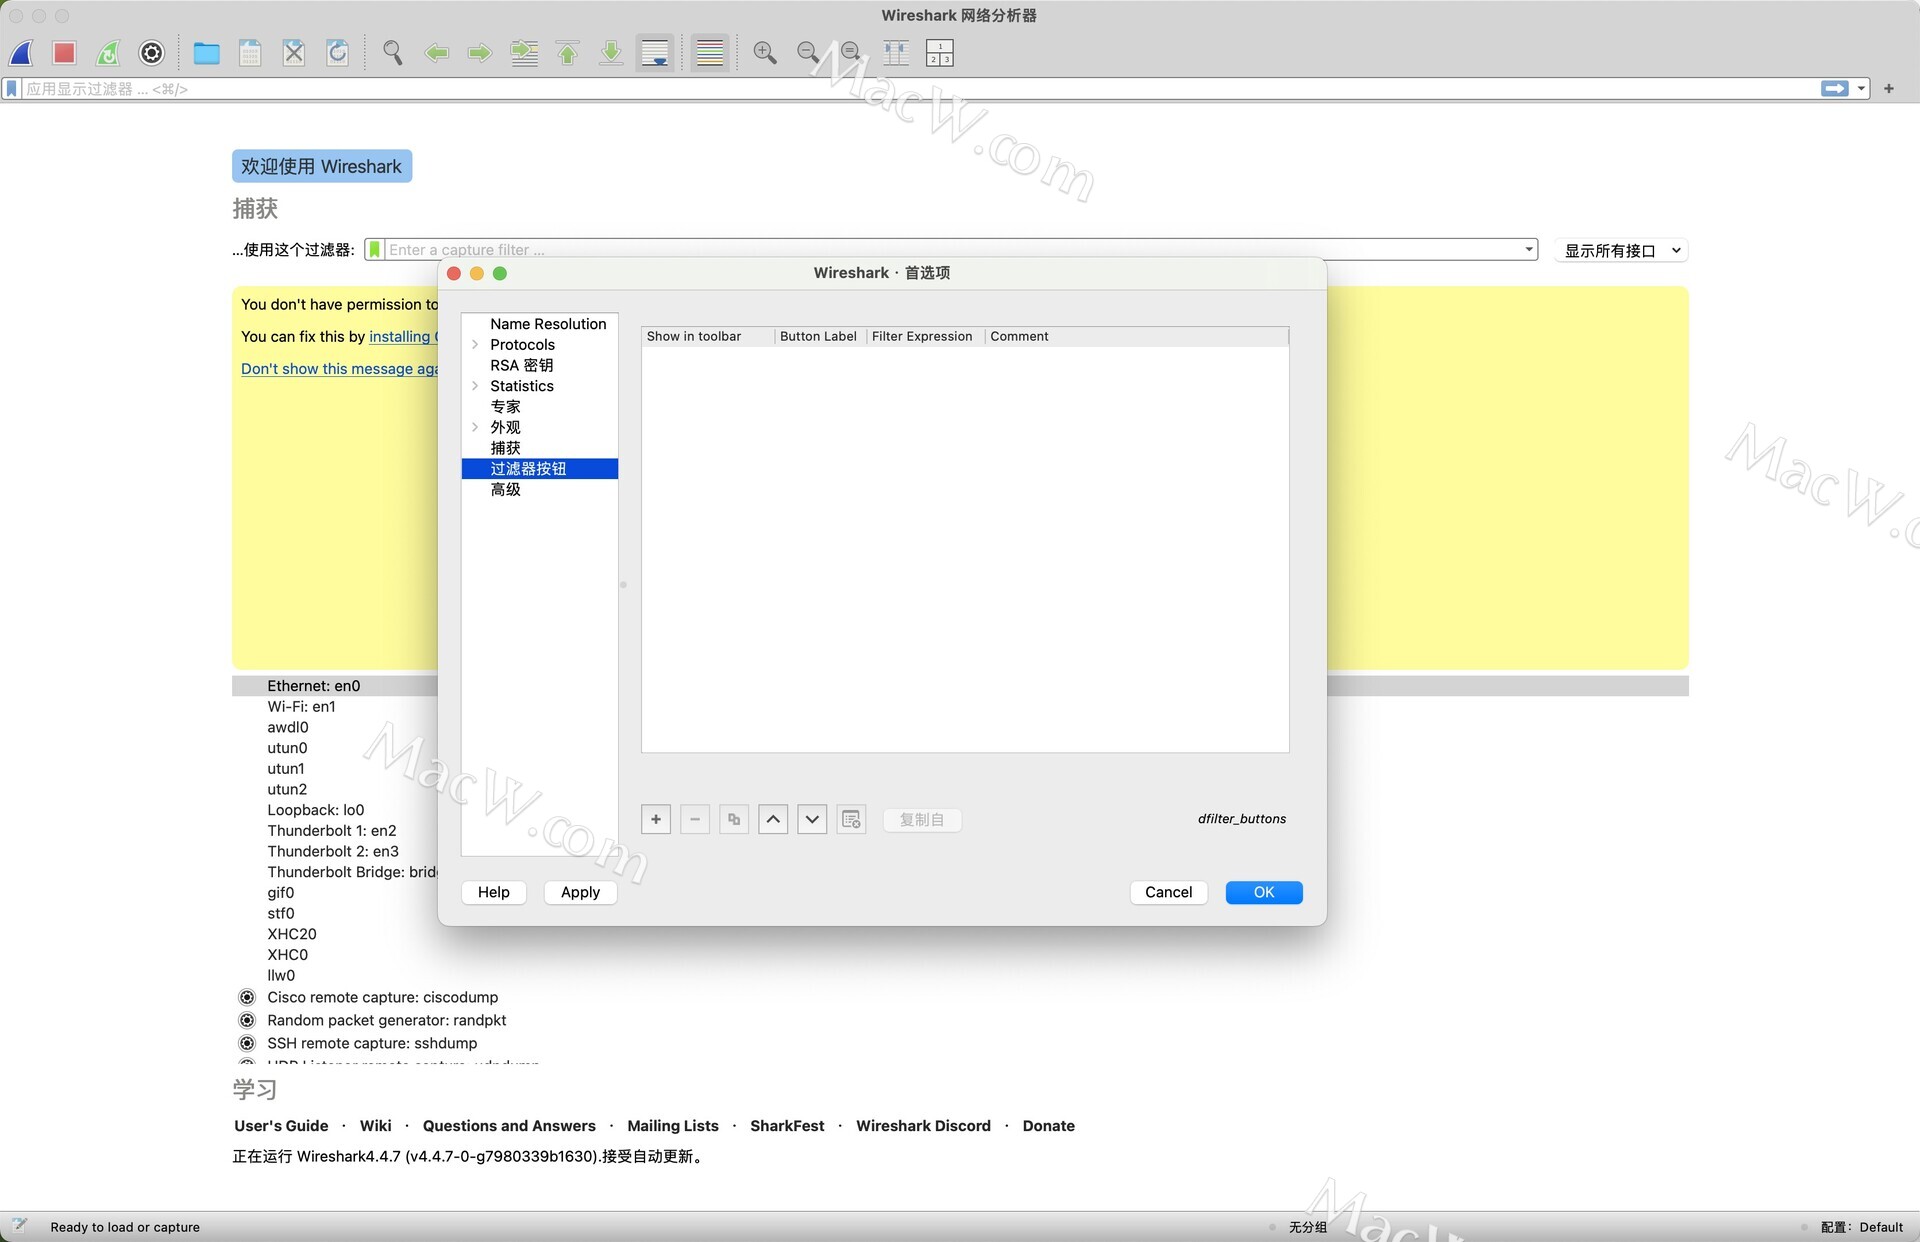The width and height of the screenshot is (1920, 1242).
Task: Click the close capture file icon
Action: [294, 52]
